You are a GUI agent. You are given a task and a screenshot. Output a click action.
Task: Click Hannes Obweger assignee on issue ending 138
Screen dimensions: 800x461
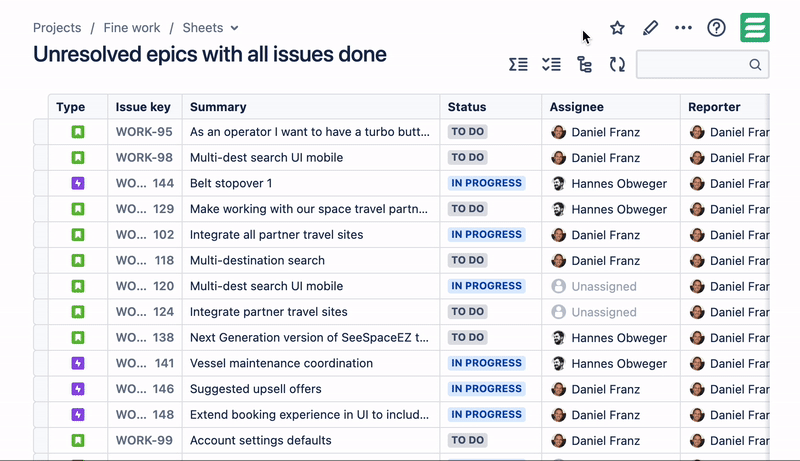click(609, 338)
